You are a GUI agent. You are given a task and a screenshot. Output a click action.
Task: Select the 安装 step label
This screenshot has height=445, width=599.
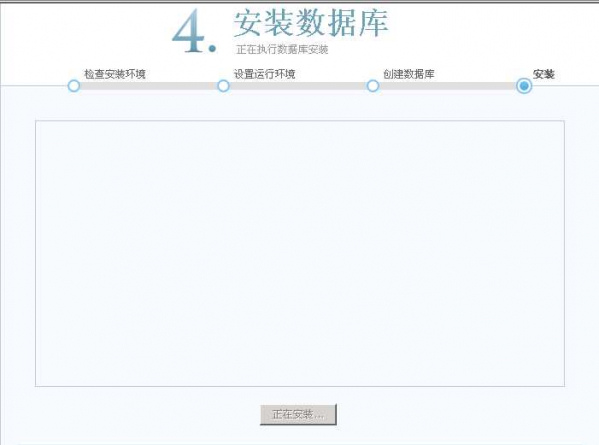544,74
